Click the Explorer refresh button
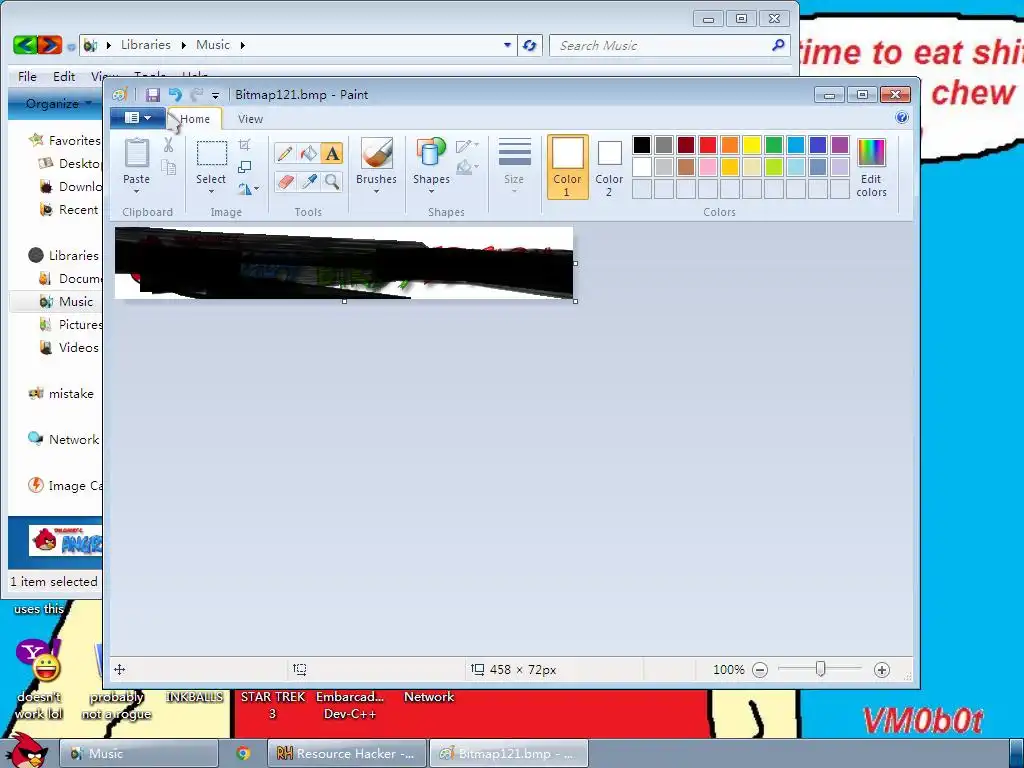The image size is (1024, 768). (530, 45)
